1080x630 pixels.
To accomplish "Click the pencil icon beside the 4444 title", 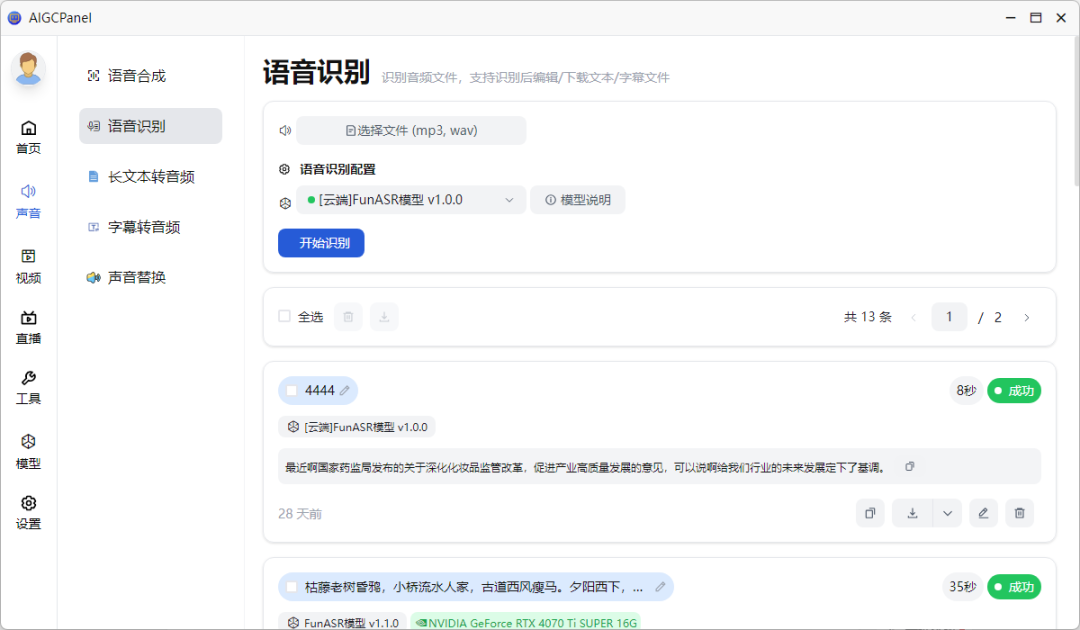I will tap(345, 391).
